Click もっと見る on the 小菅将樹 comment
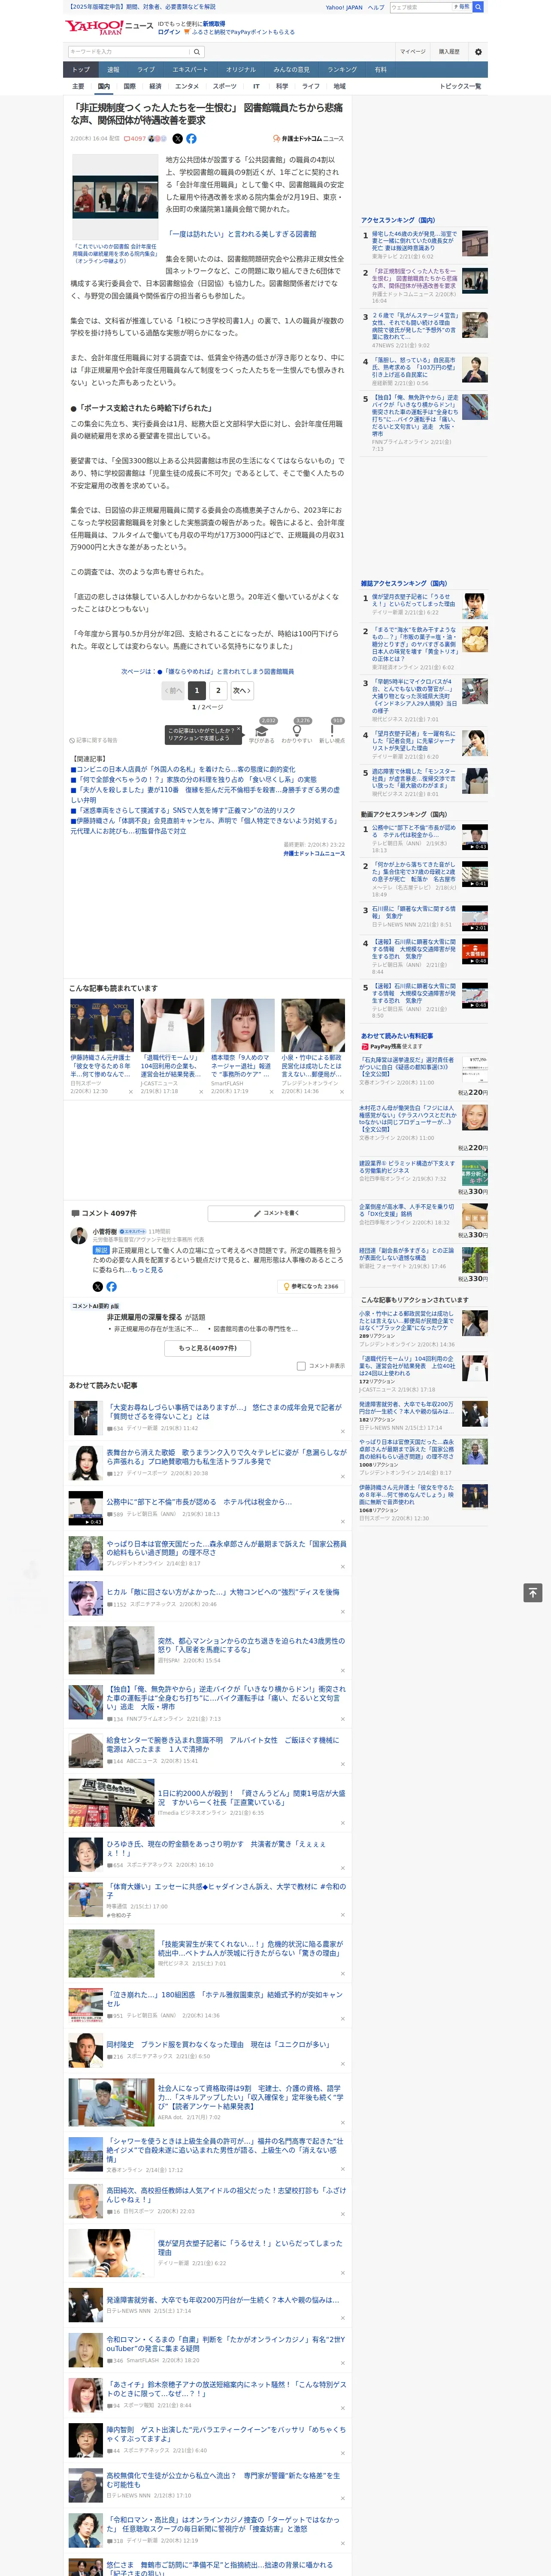Viewport: 551px width, 2576px height. coord(147,1270)
